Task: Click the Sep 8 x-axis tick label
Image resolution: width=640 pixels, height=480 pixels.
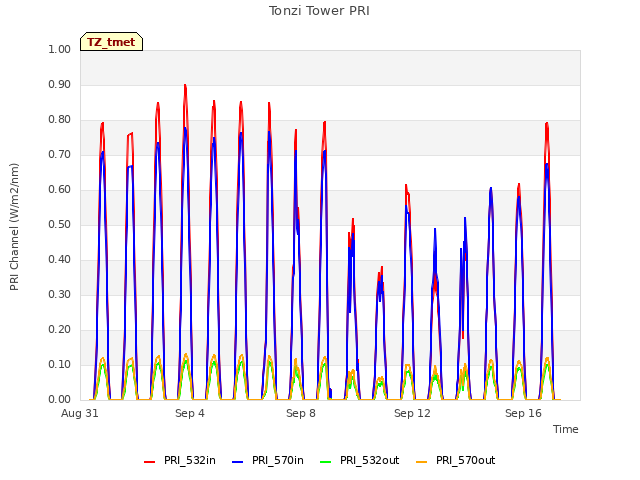Action: pyautogui.click(x=301, y=413)
